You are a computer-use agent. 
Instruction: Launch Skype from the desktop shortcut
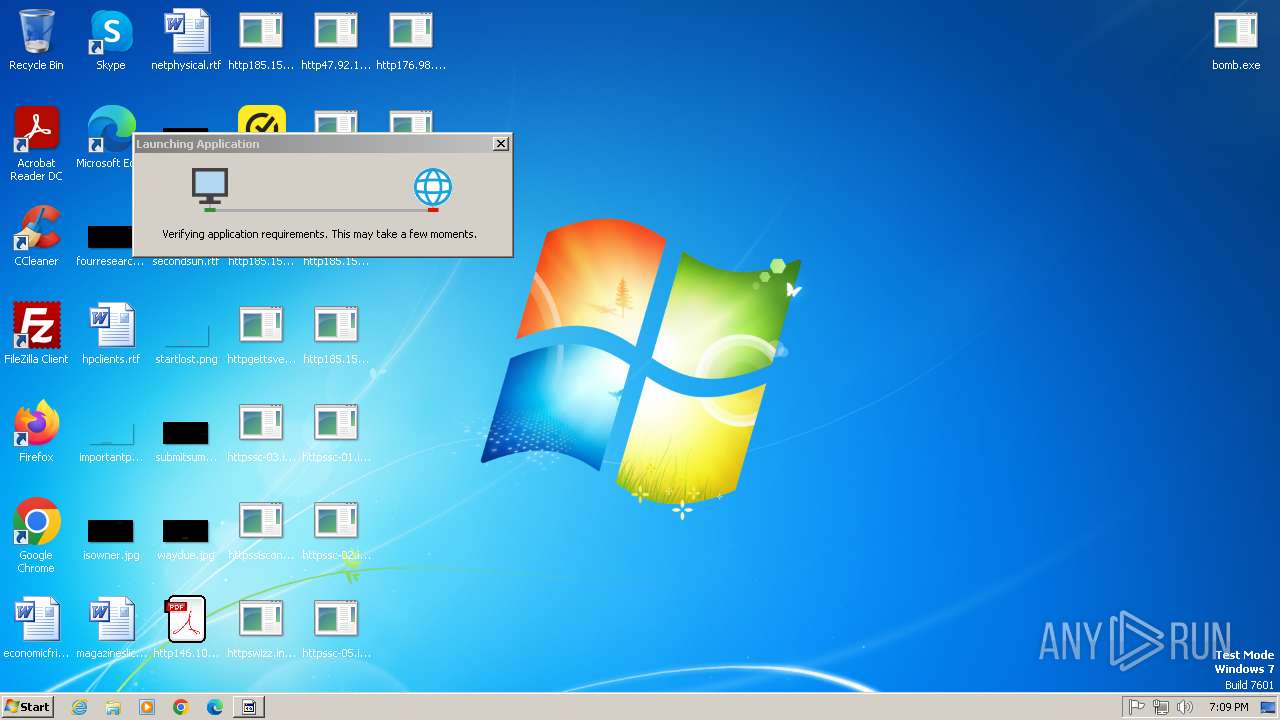pos(111,40)
